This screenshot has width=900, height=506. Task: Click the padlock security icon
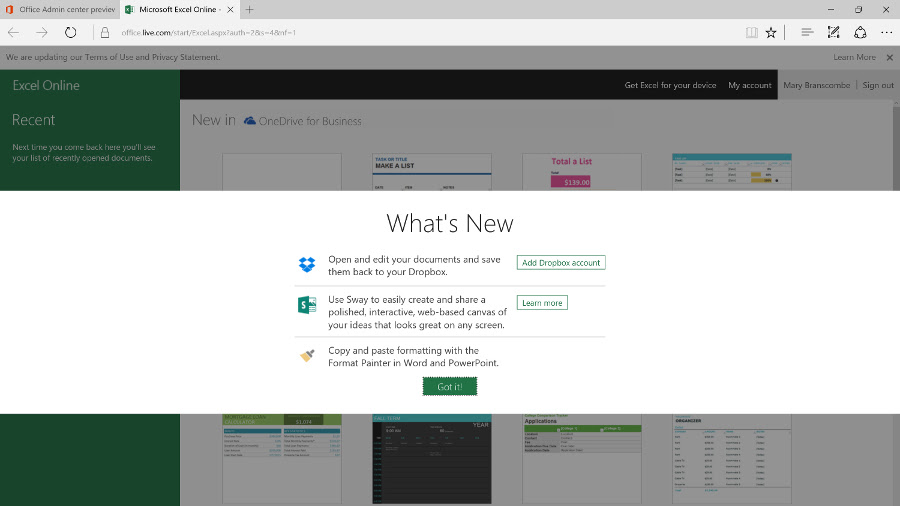(104, 33)
